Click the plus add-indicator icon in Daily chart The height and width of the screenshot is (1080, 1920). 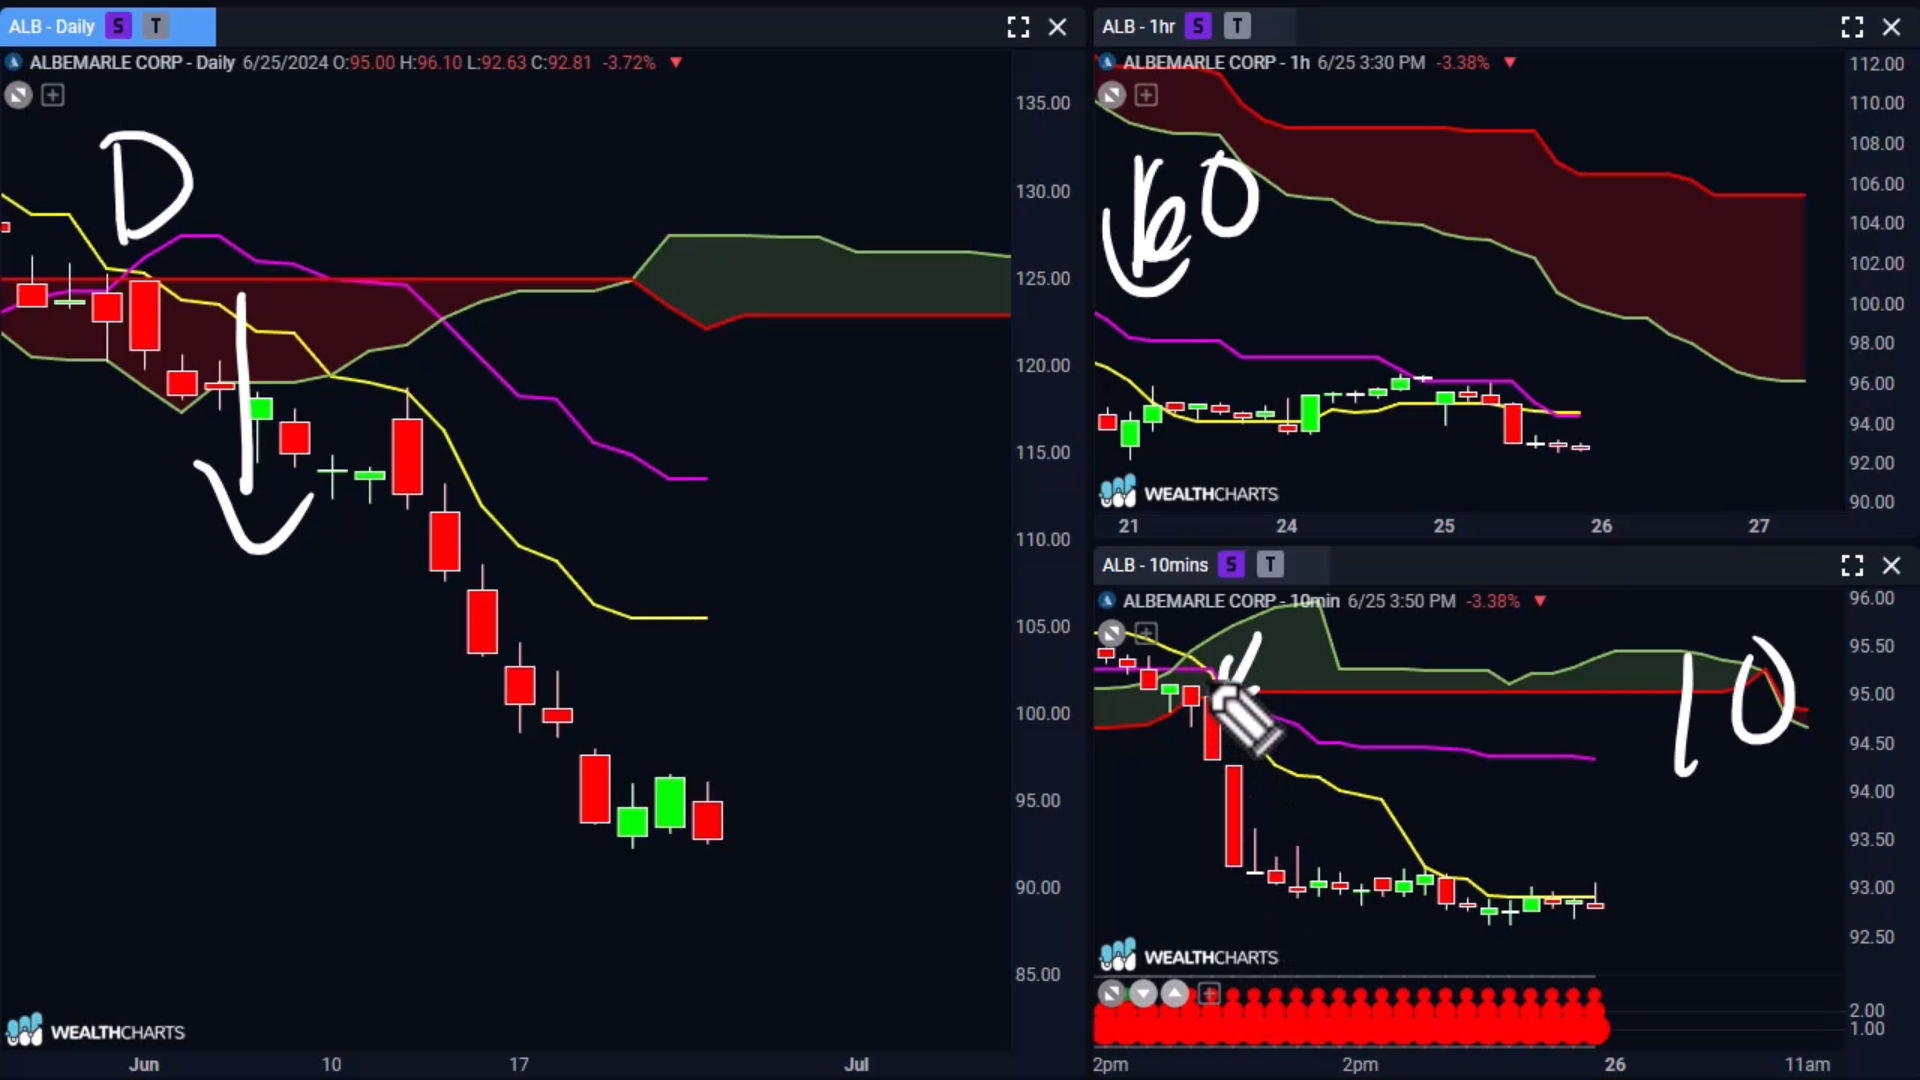[53, 95]
